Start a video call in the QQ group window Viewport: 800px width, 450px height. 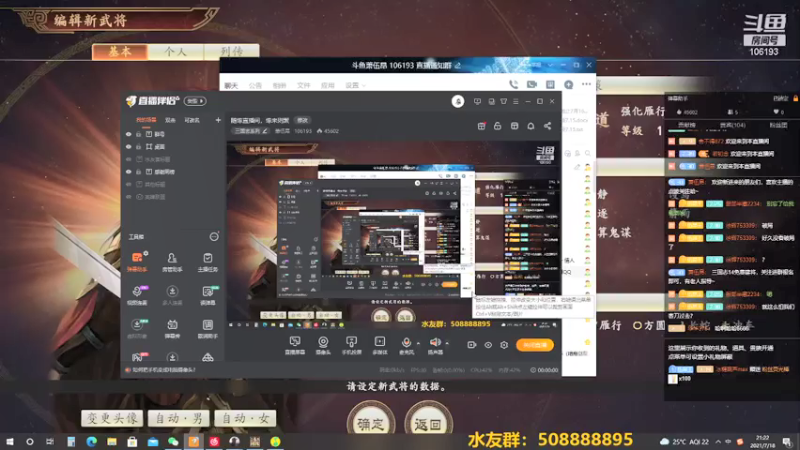coord(532,85)
